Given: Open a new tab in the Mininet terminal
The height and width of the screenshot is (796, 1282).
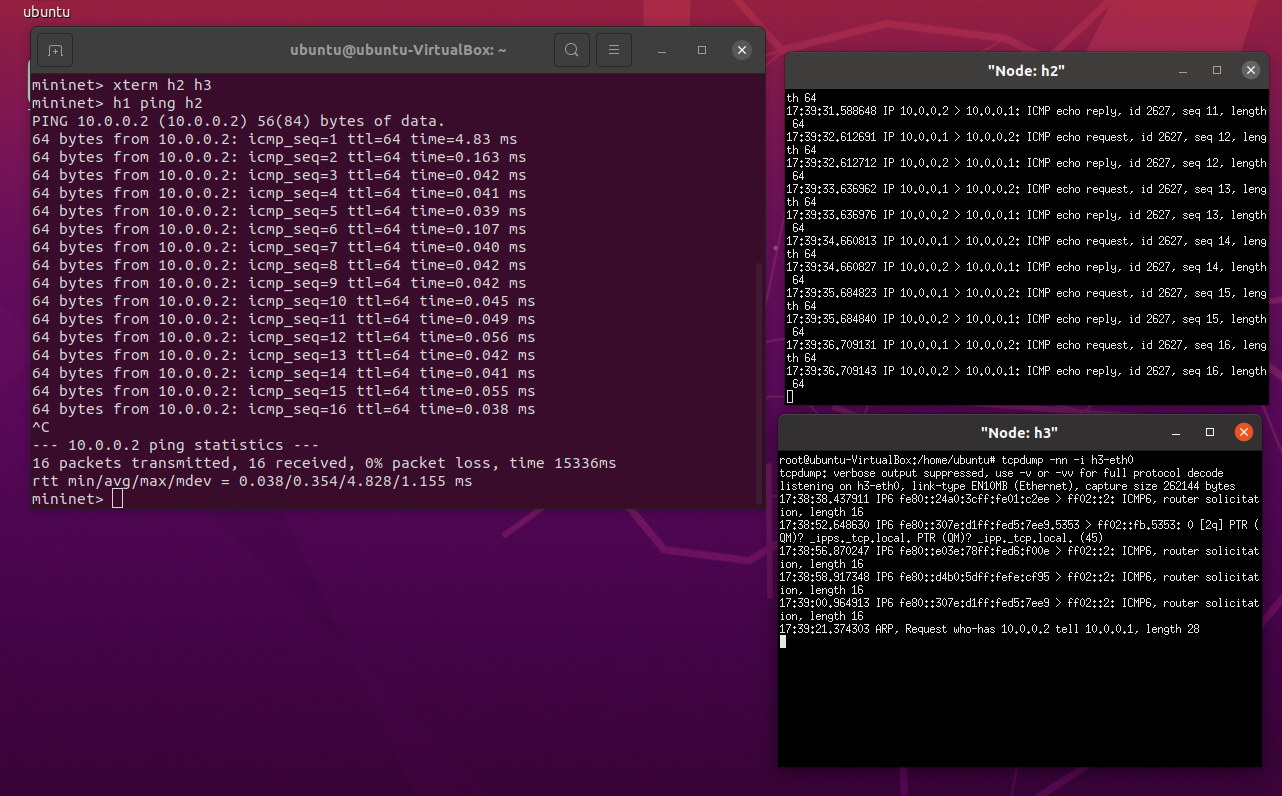Looking at the screenshot, I should (x=55, y=50).
